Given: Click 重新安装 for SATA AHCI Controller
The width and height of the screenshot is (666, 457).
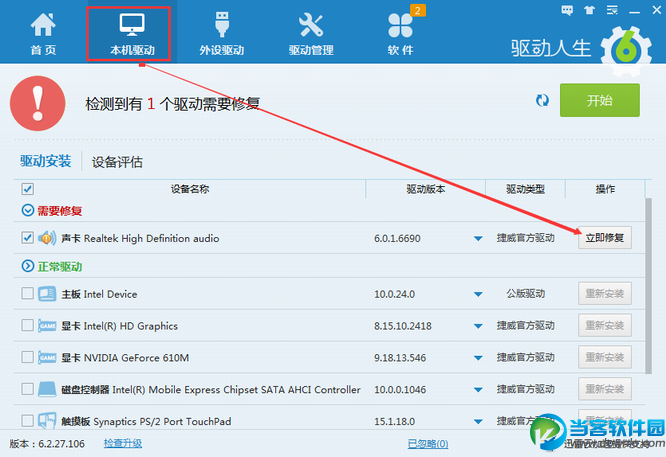Looking at the screenshot, I should point(604,389).
